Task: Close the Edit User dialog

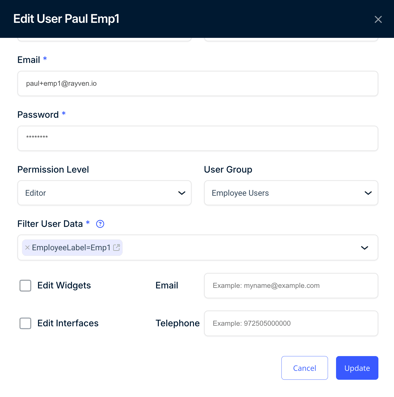Action: (x=378, y=19)
